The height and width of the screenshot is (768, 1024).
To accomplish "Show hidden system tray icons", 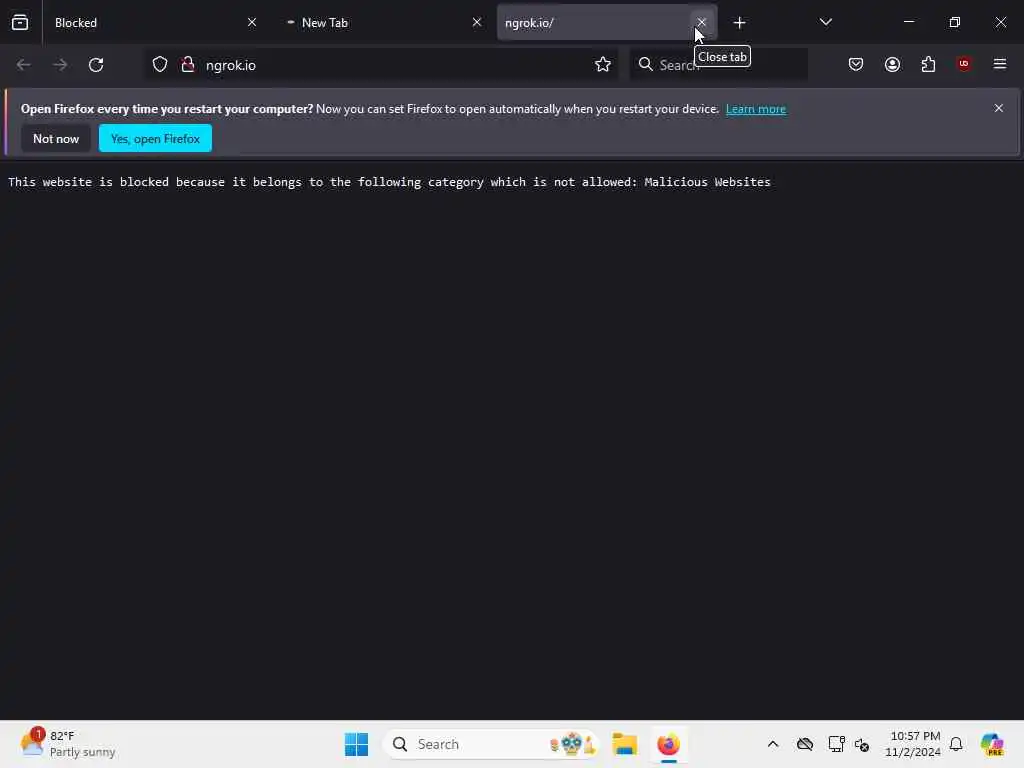I will (x=773, y=744).
